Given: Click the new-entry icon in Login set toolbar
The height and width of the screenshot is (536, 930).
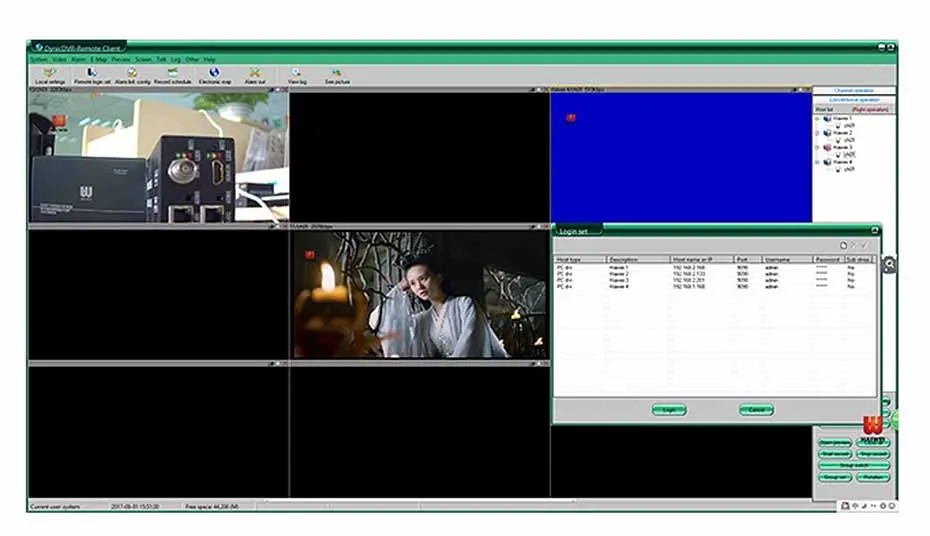Looking at the screenshot, I should point(843,245).
